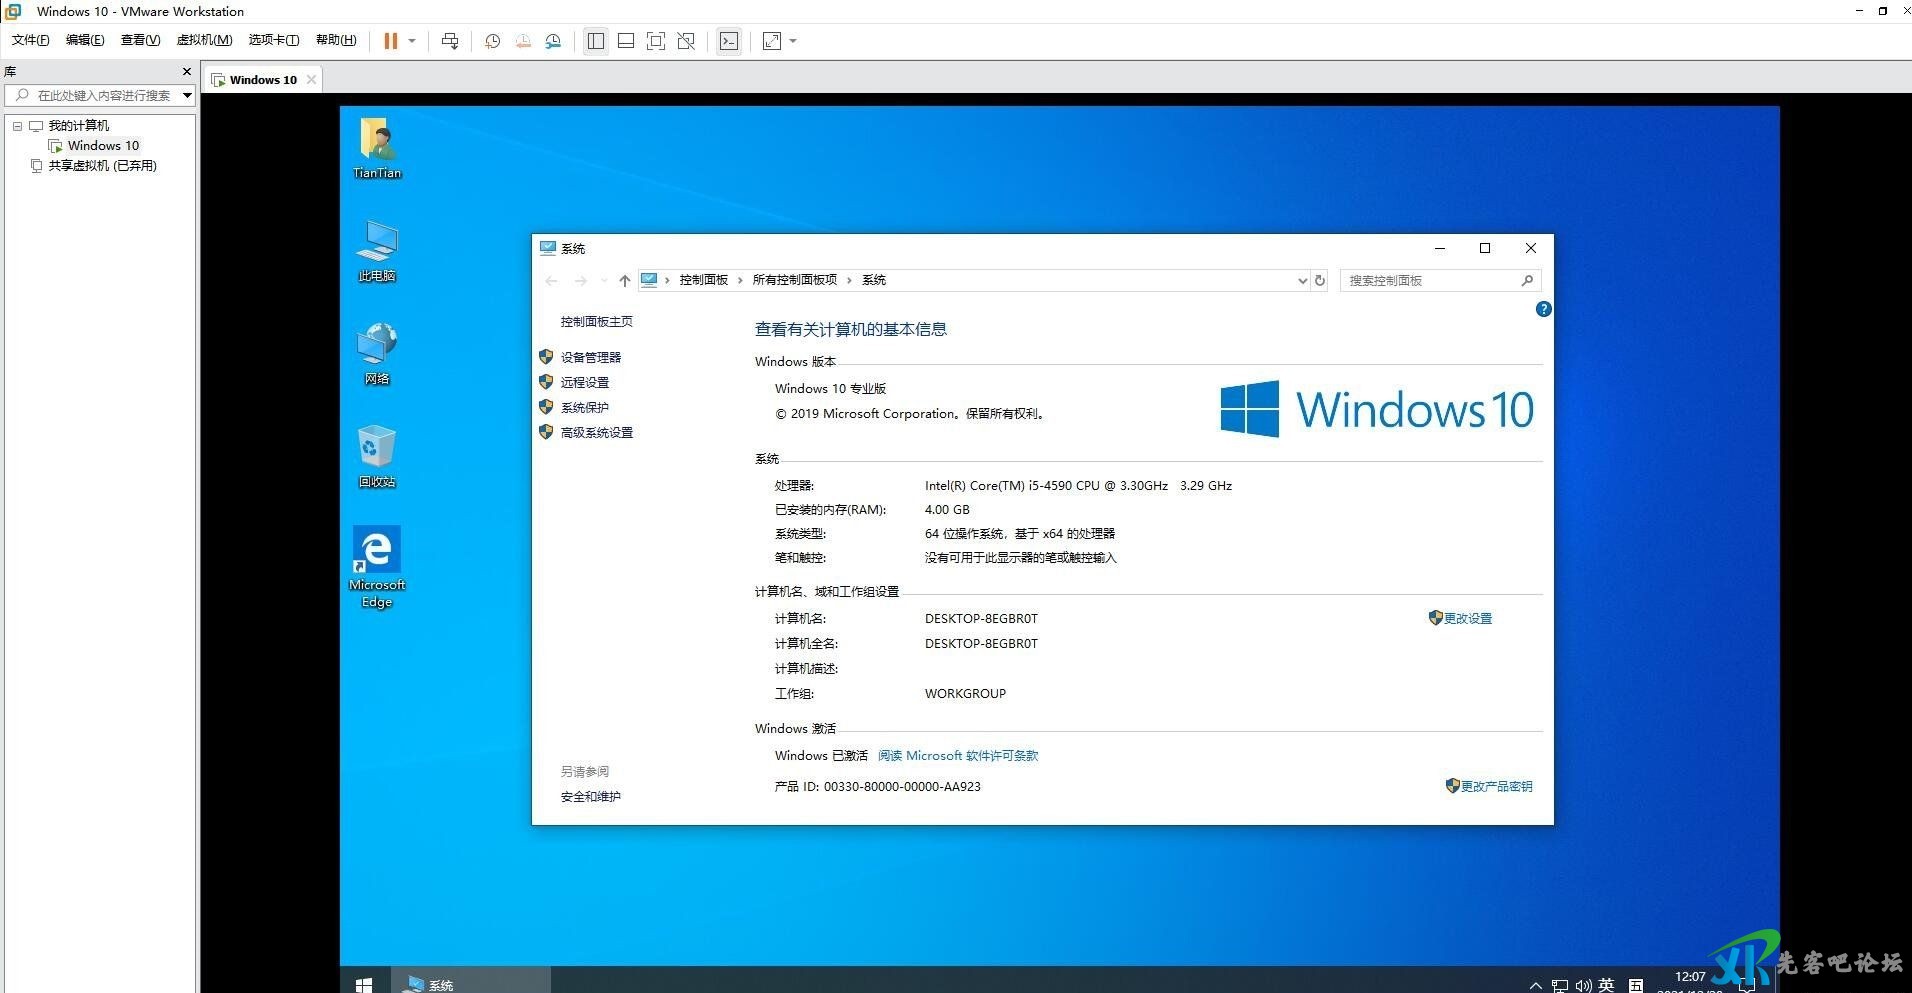Viewport: 1912px width, 993px height.
Task: Collapse the 我的计算机 tree node
Action: [x=17, y=126]
